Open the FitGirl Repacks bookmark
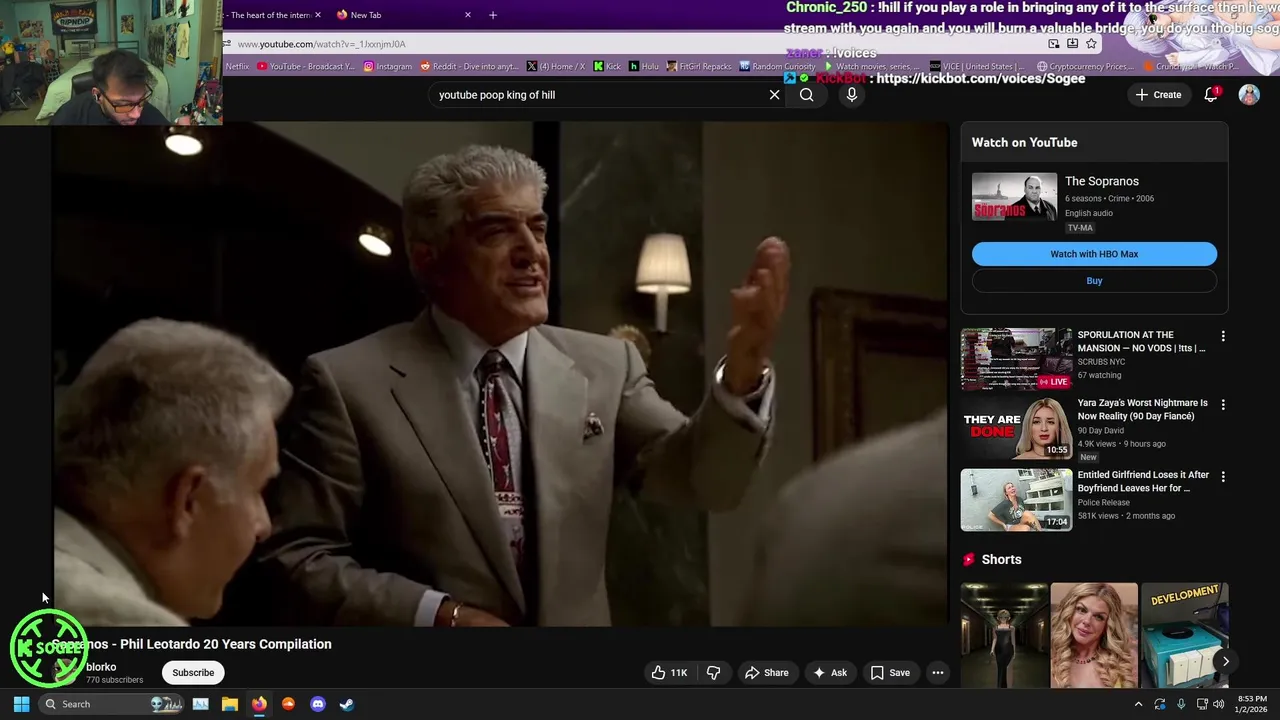Screen dimensions: 1280x720 699,66
